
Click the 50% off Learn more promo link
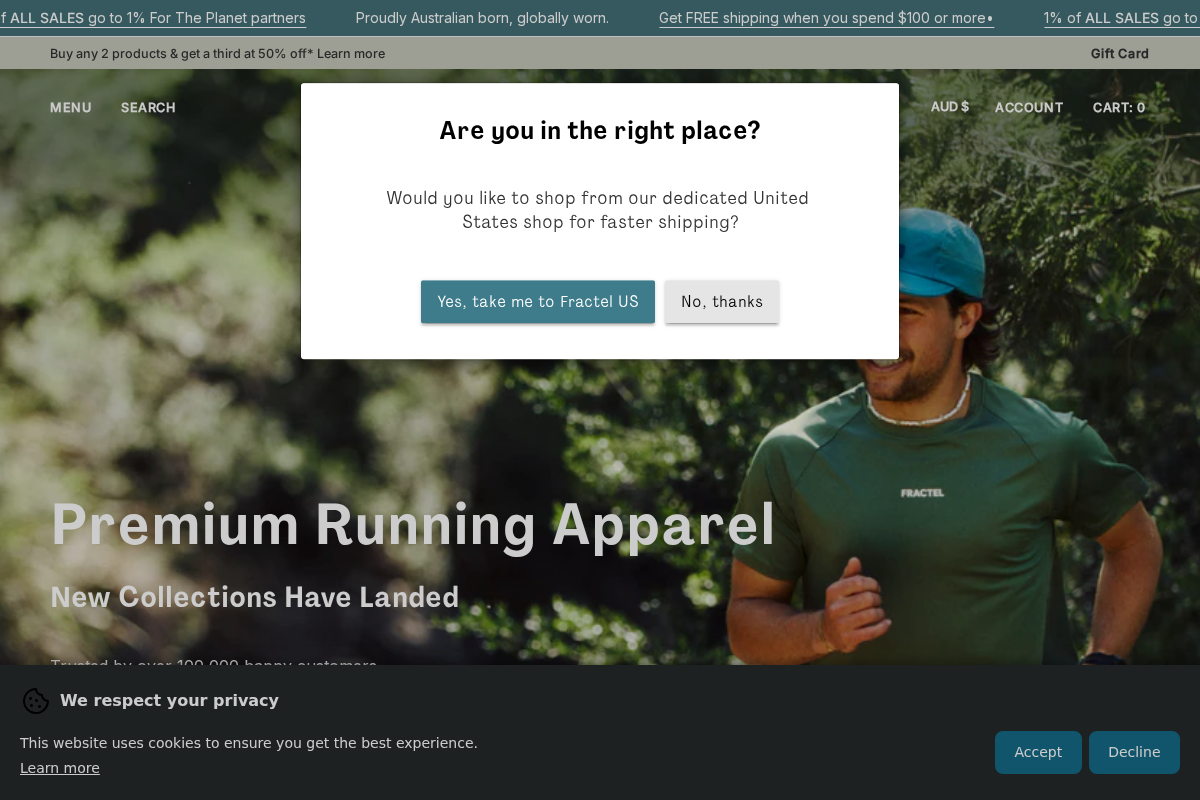point(217,53)
